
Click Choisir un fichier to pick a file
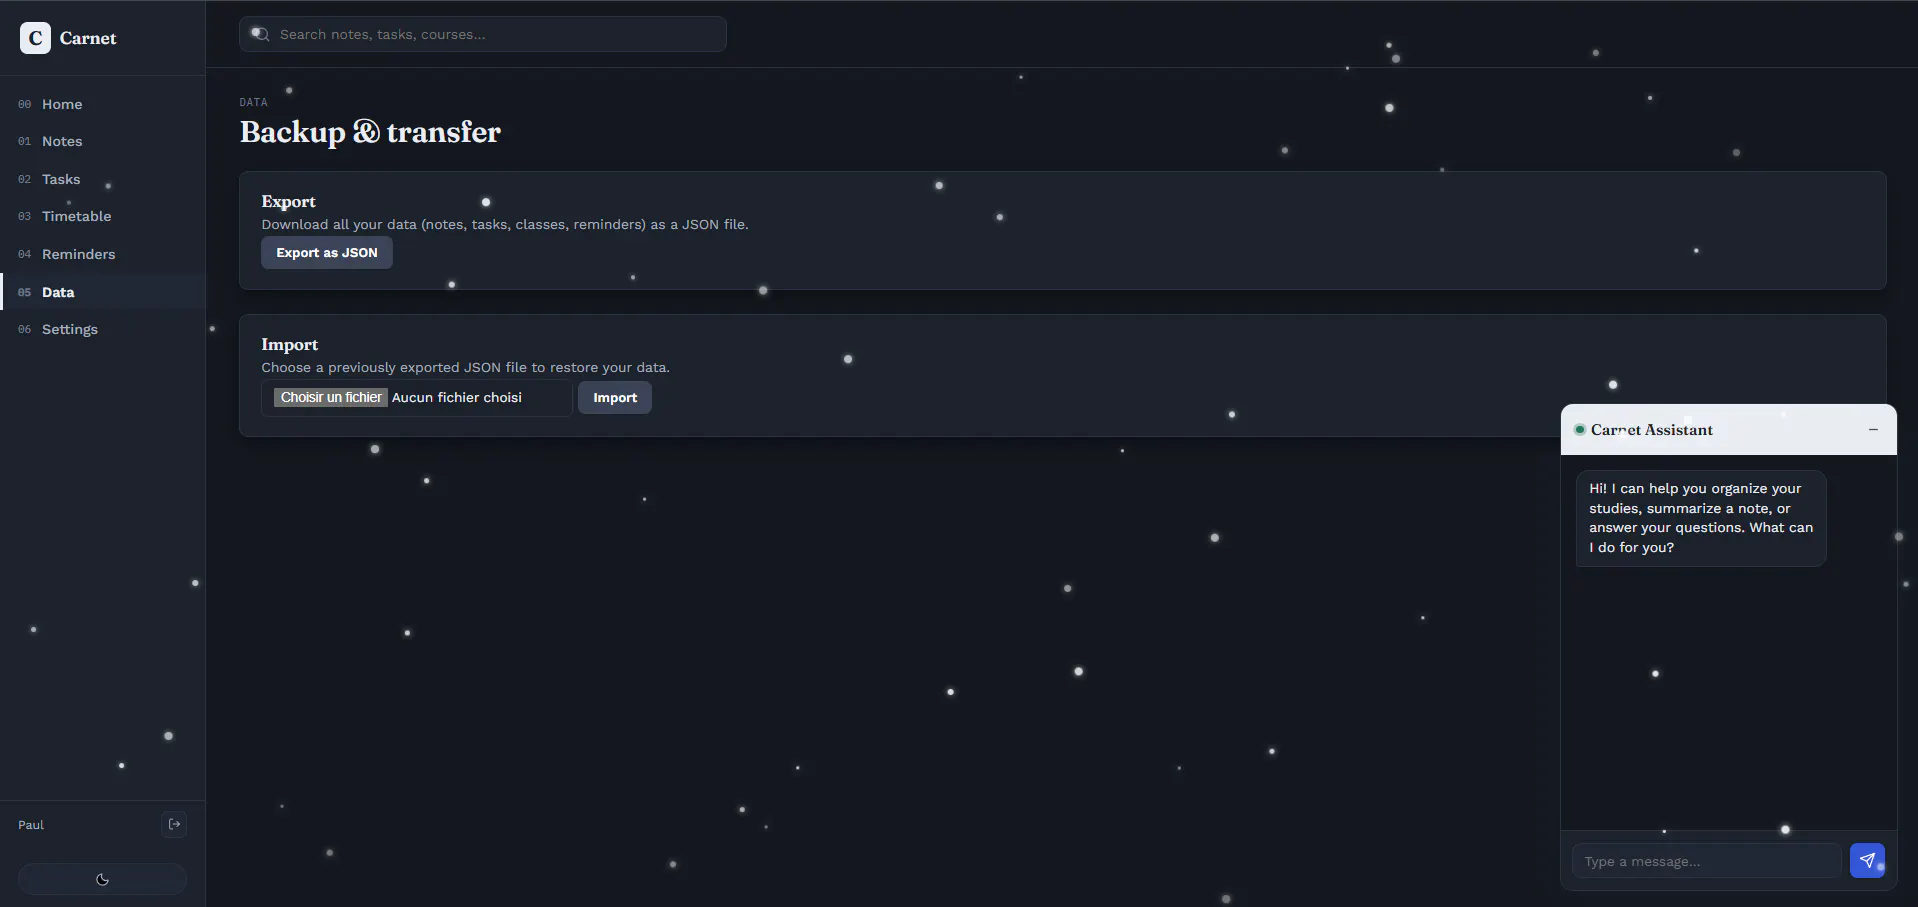(x=331, y=397)
